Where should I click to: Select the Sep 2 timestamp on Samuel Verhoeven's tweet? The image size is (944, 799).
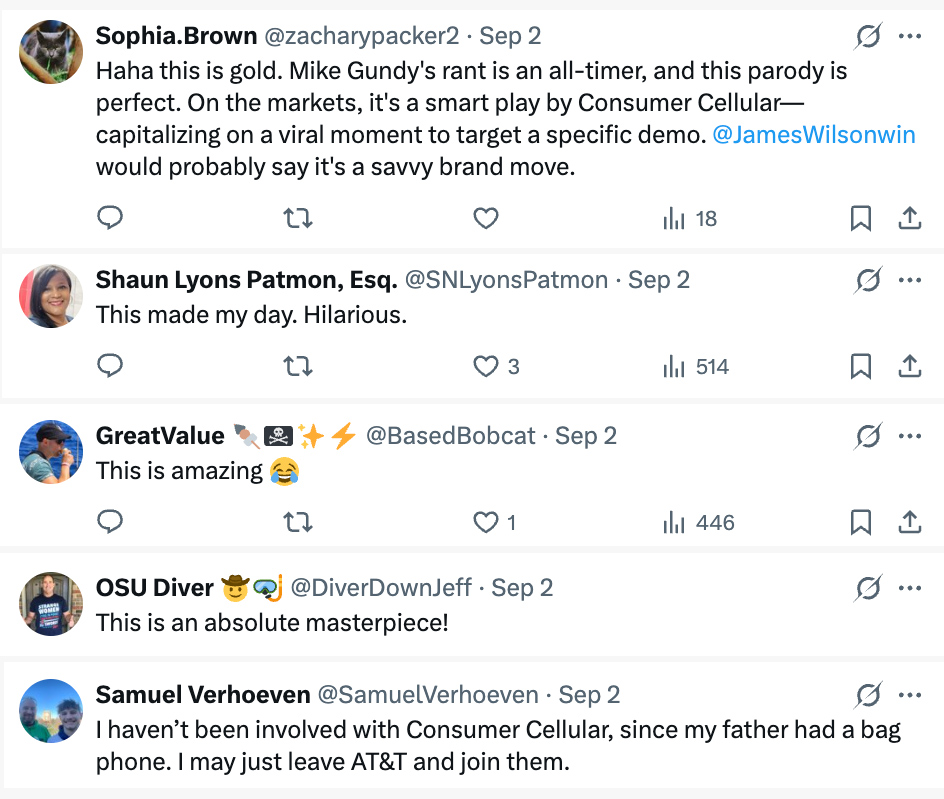coord(594,694)
